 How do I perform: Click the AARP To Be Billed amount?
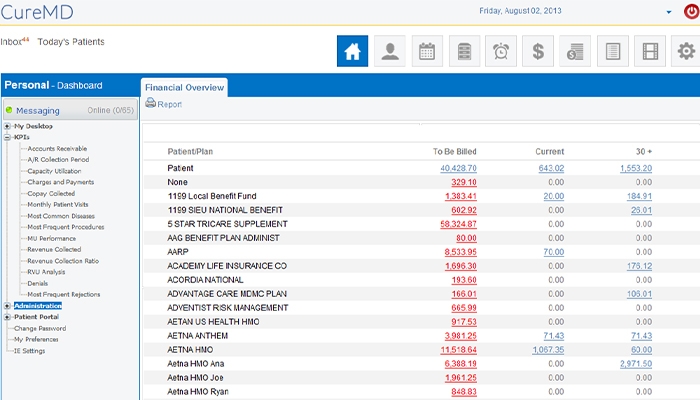tap(460, 253)
